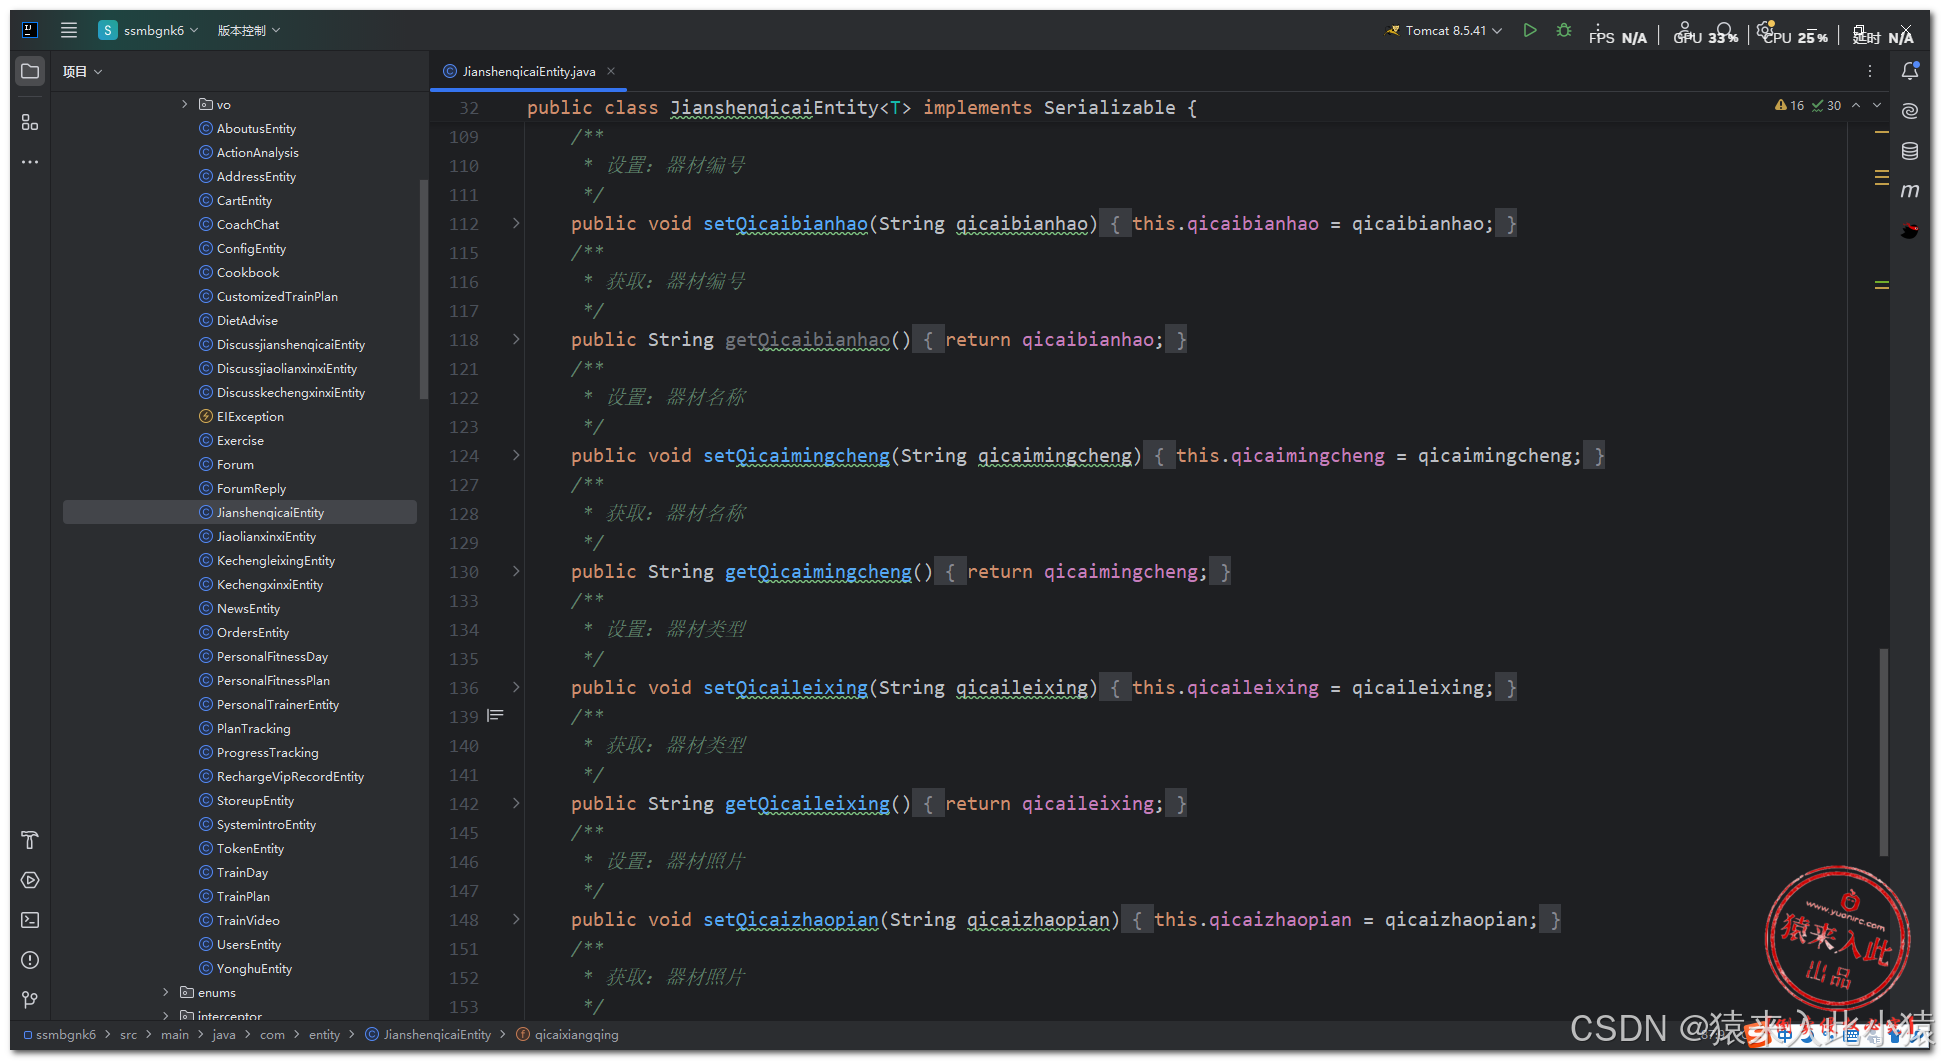Select CartEntity in project tree

coord(244,200)
